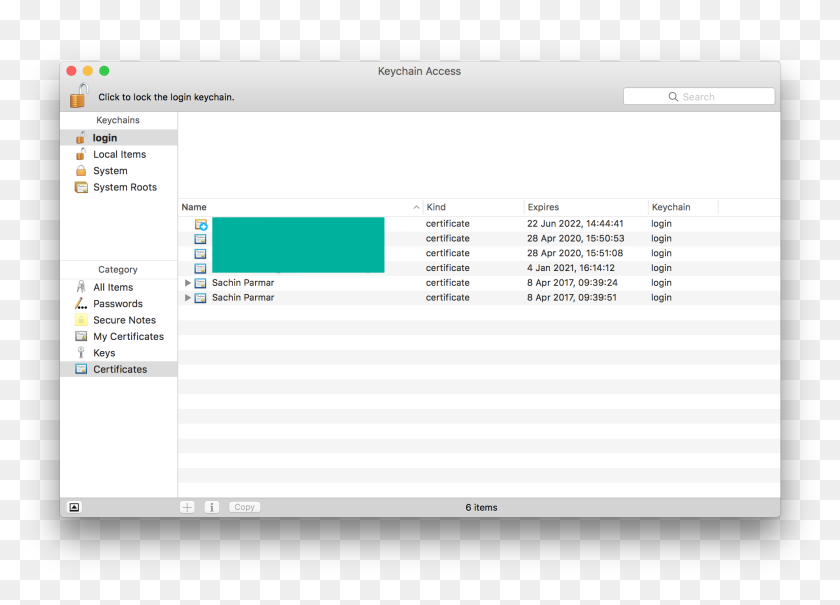This screenshot has height=605, width=840.
Task: Select the Passwords category
Action: pos(118,304)
